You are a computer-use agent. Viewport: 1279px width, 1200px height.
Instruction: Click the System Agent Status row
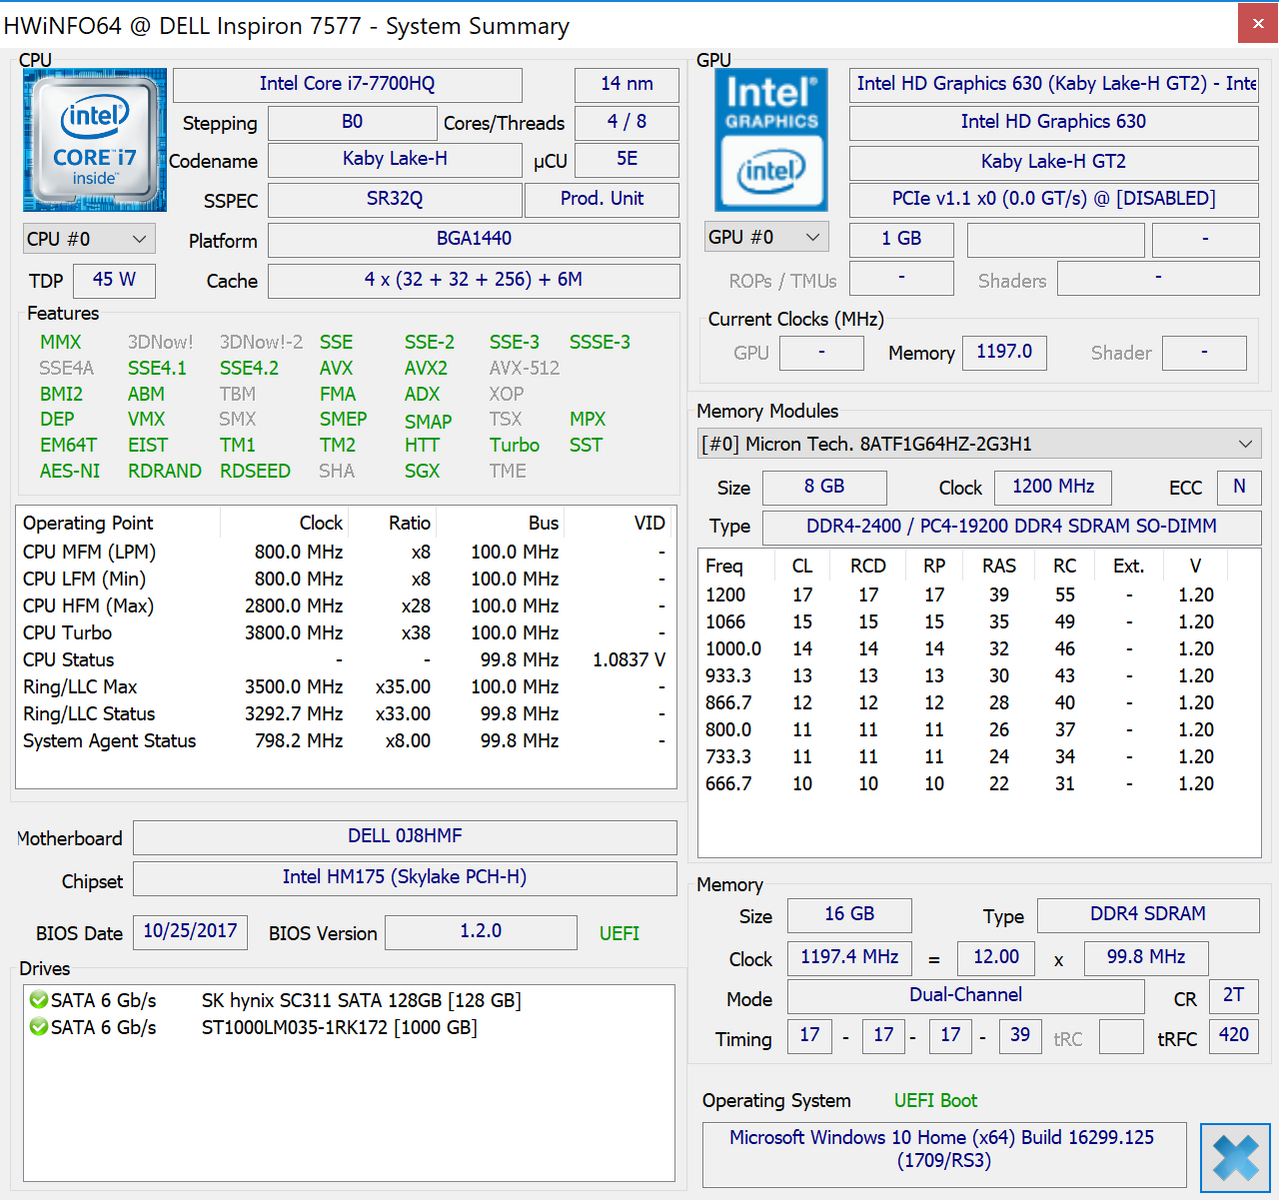(x=346, y=741)
